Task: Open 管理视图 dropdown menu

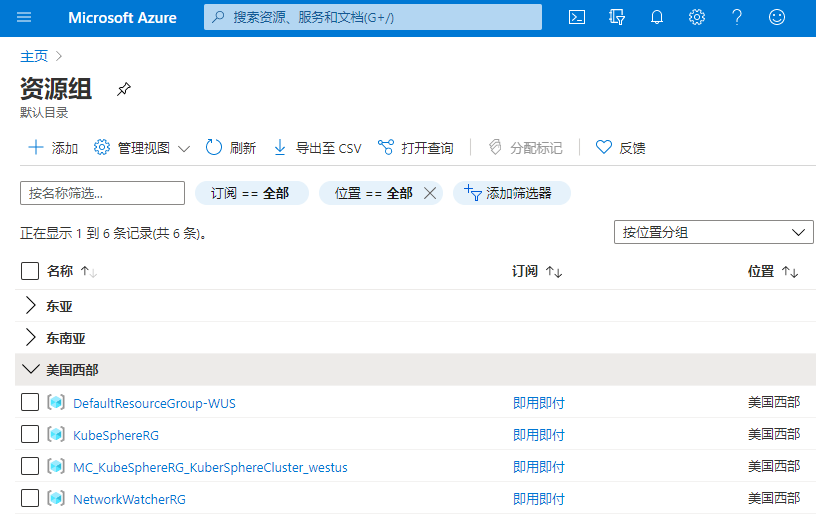Action: click(142, 148)
